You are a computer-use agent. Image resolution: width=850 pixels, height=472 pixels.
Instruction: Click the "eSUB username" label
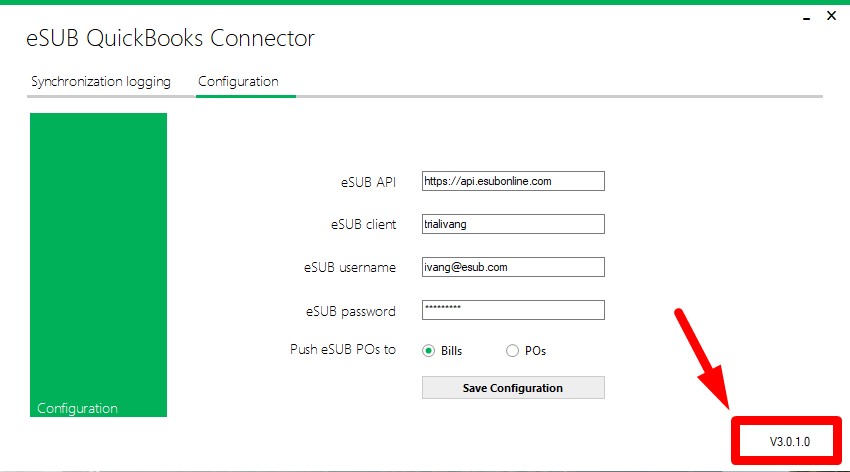coord(350,268)
